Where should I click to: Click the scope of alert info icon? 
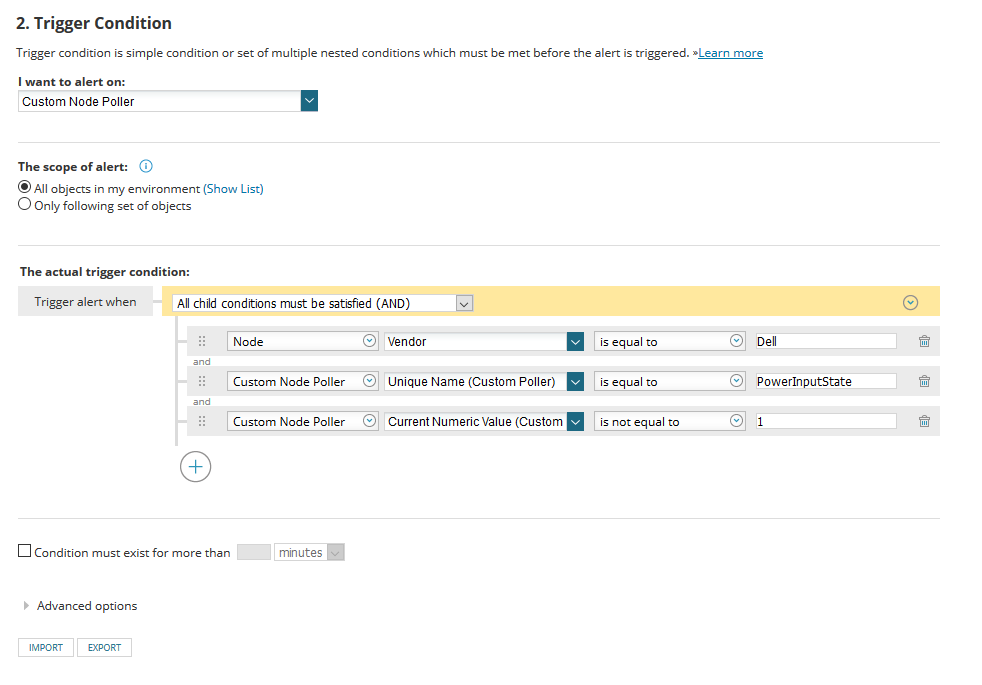click(145, 167)
